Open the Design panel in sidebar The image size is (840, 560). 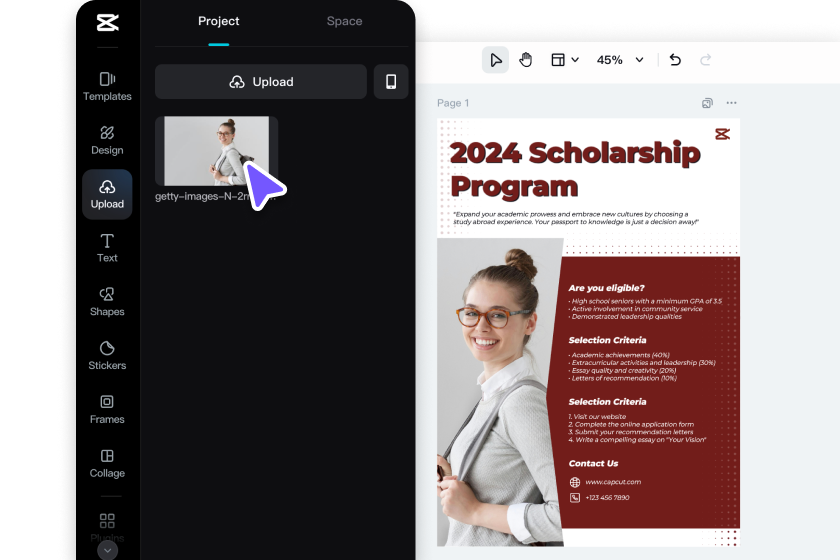(x=107, y=140)
